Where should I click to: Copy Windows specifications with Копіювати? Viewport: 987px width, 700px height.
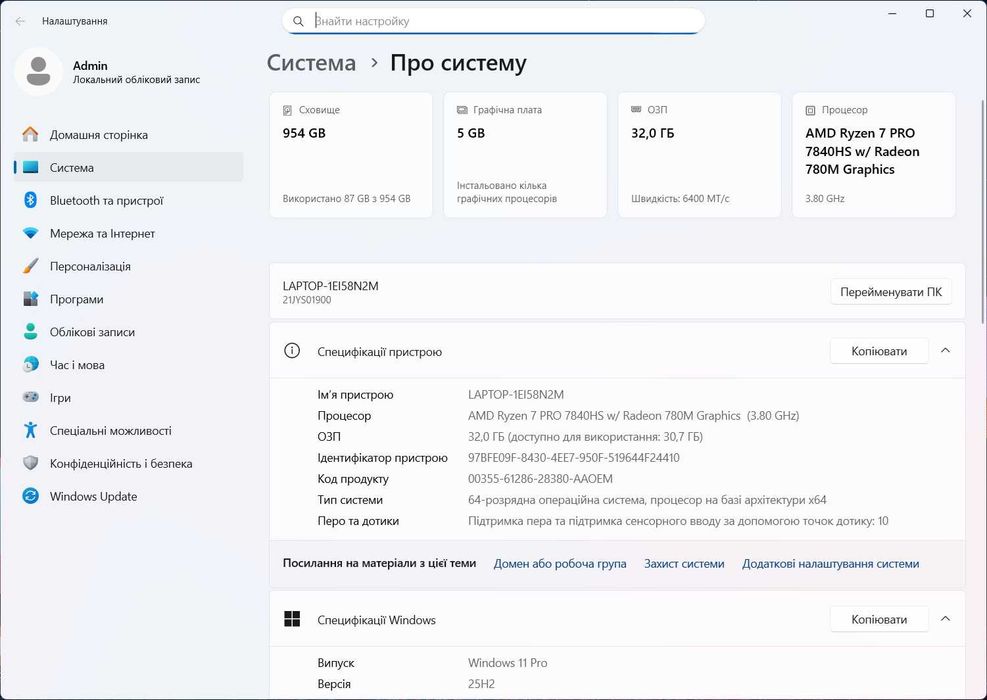coord(879,619)
